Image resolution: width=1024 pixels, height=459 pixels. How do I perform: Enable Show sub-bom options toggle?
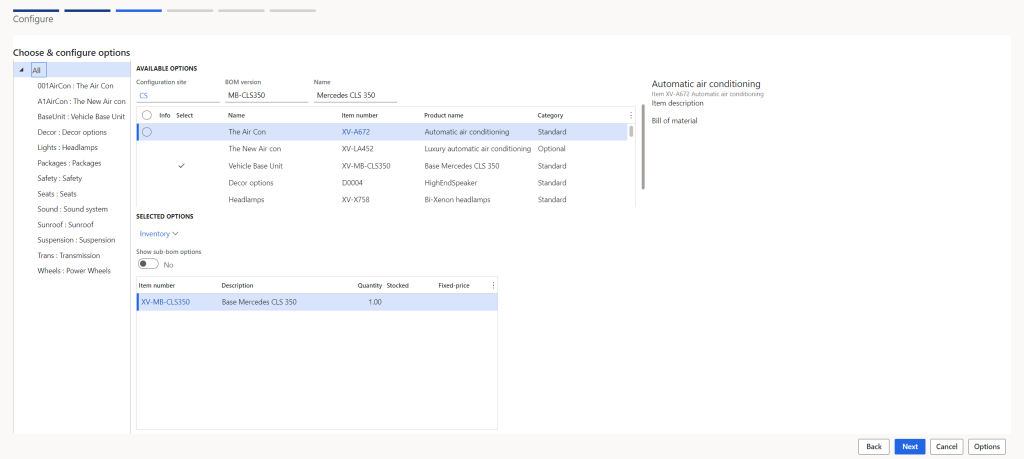(x=148, y=265)
